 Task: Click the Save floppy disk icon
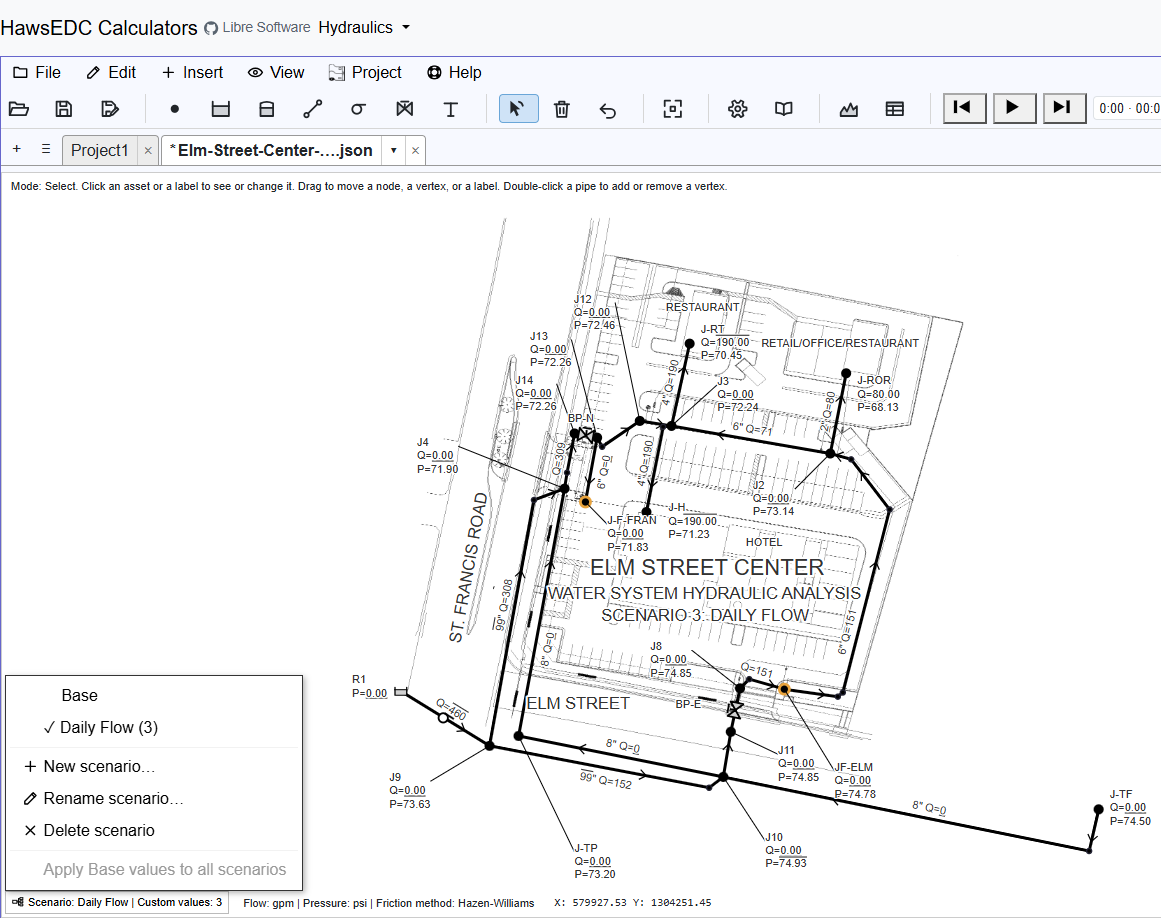click(64, 109)
